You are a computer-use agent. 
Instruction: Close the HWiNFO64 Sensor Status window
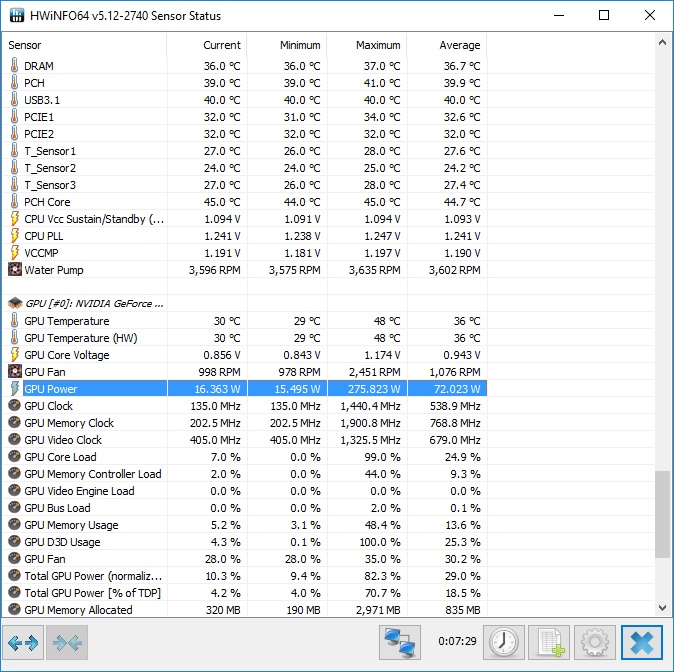pos(650,15)
